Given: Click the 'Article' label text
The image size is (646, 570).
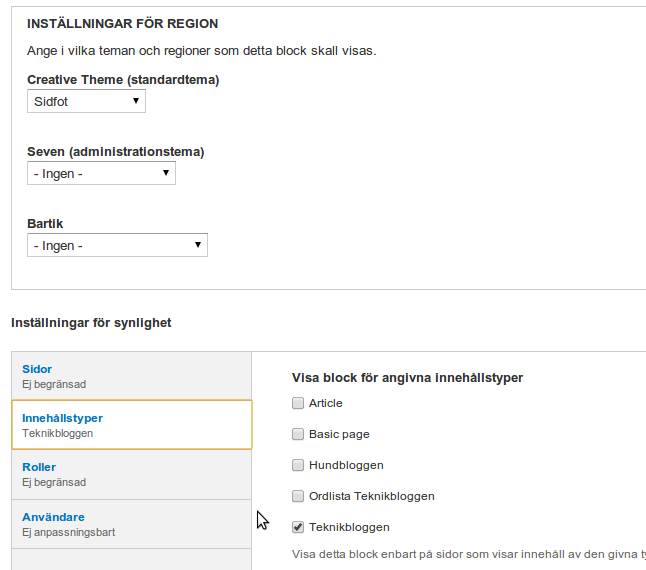Looking at the screenshot, I should pyautogui.click(x=326, y=403).
